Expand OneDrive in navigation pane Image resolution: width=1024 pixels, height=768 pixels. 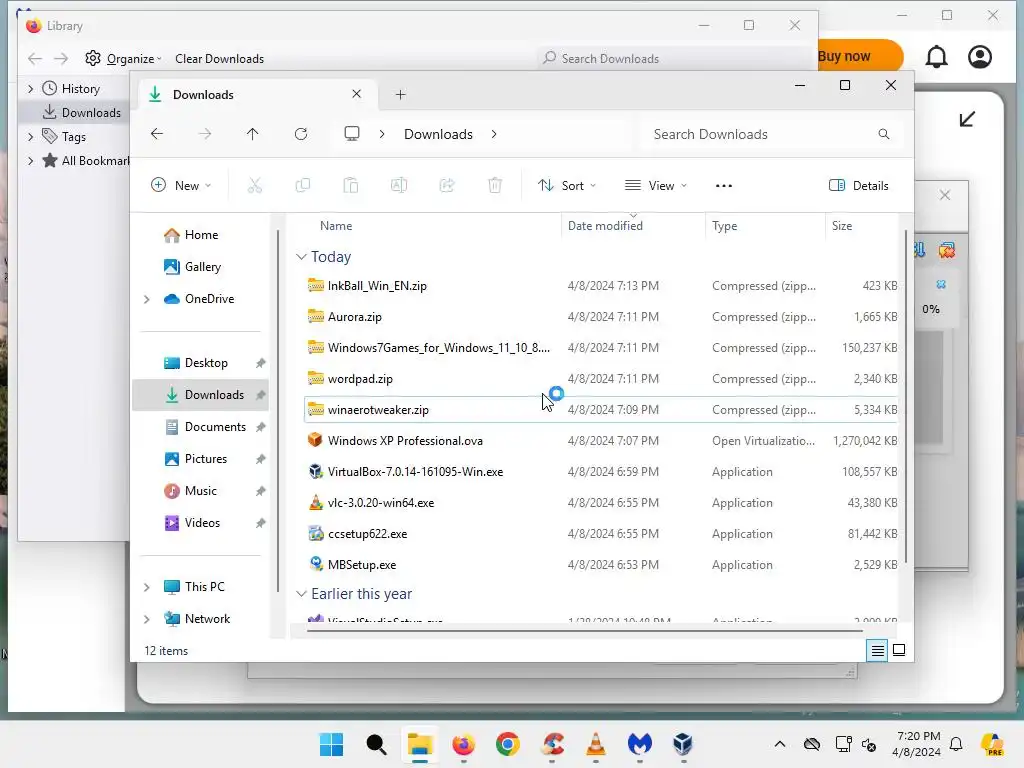147,299
